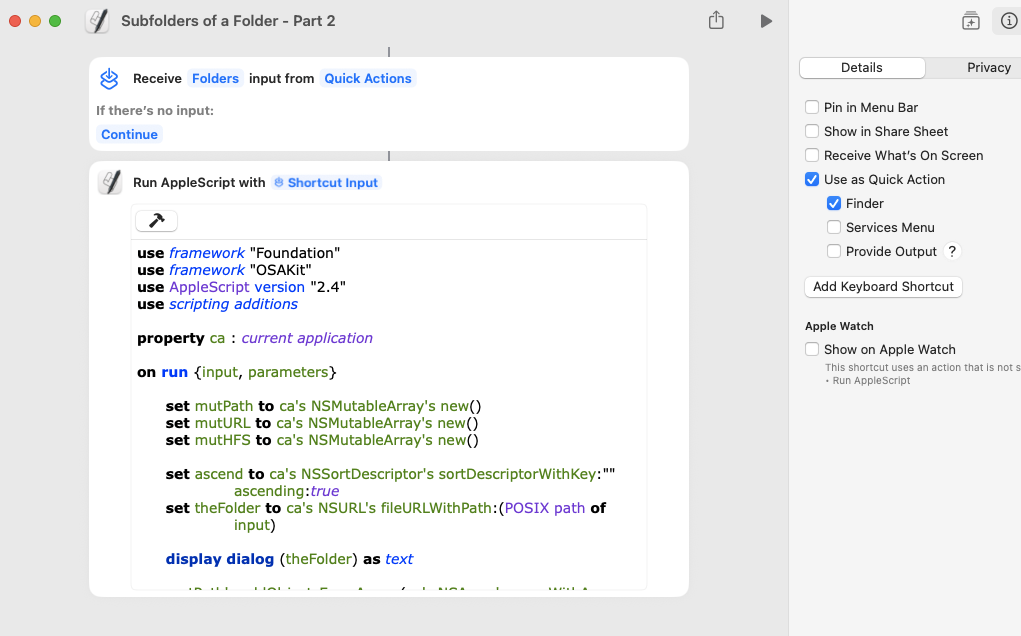Click the Run AppleScript action icon
The height and width of the screenshot is (636, 1021).
pos(110,182)
